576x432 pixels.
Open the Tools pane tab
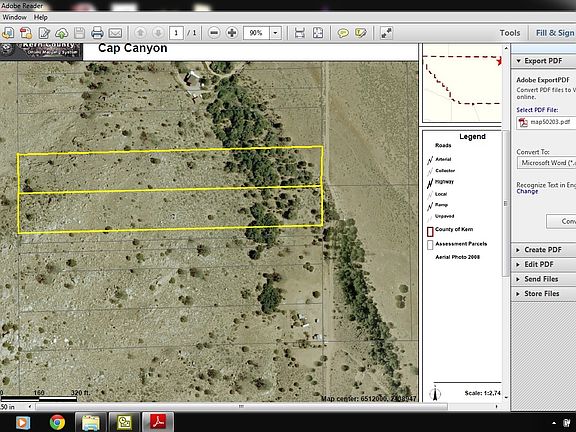510,33
